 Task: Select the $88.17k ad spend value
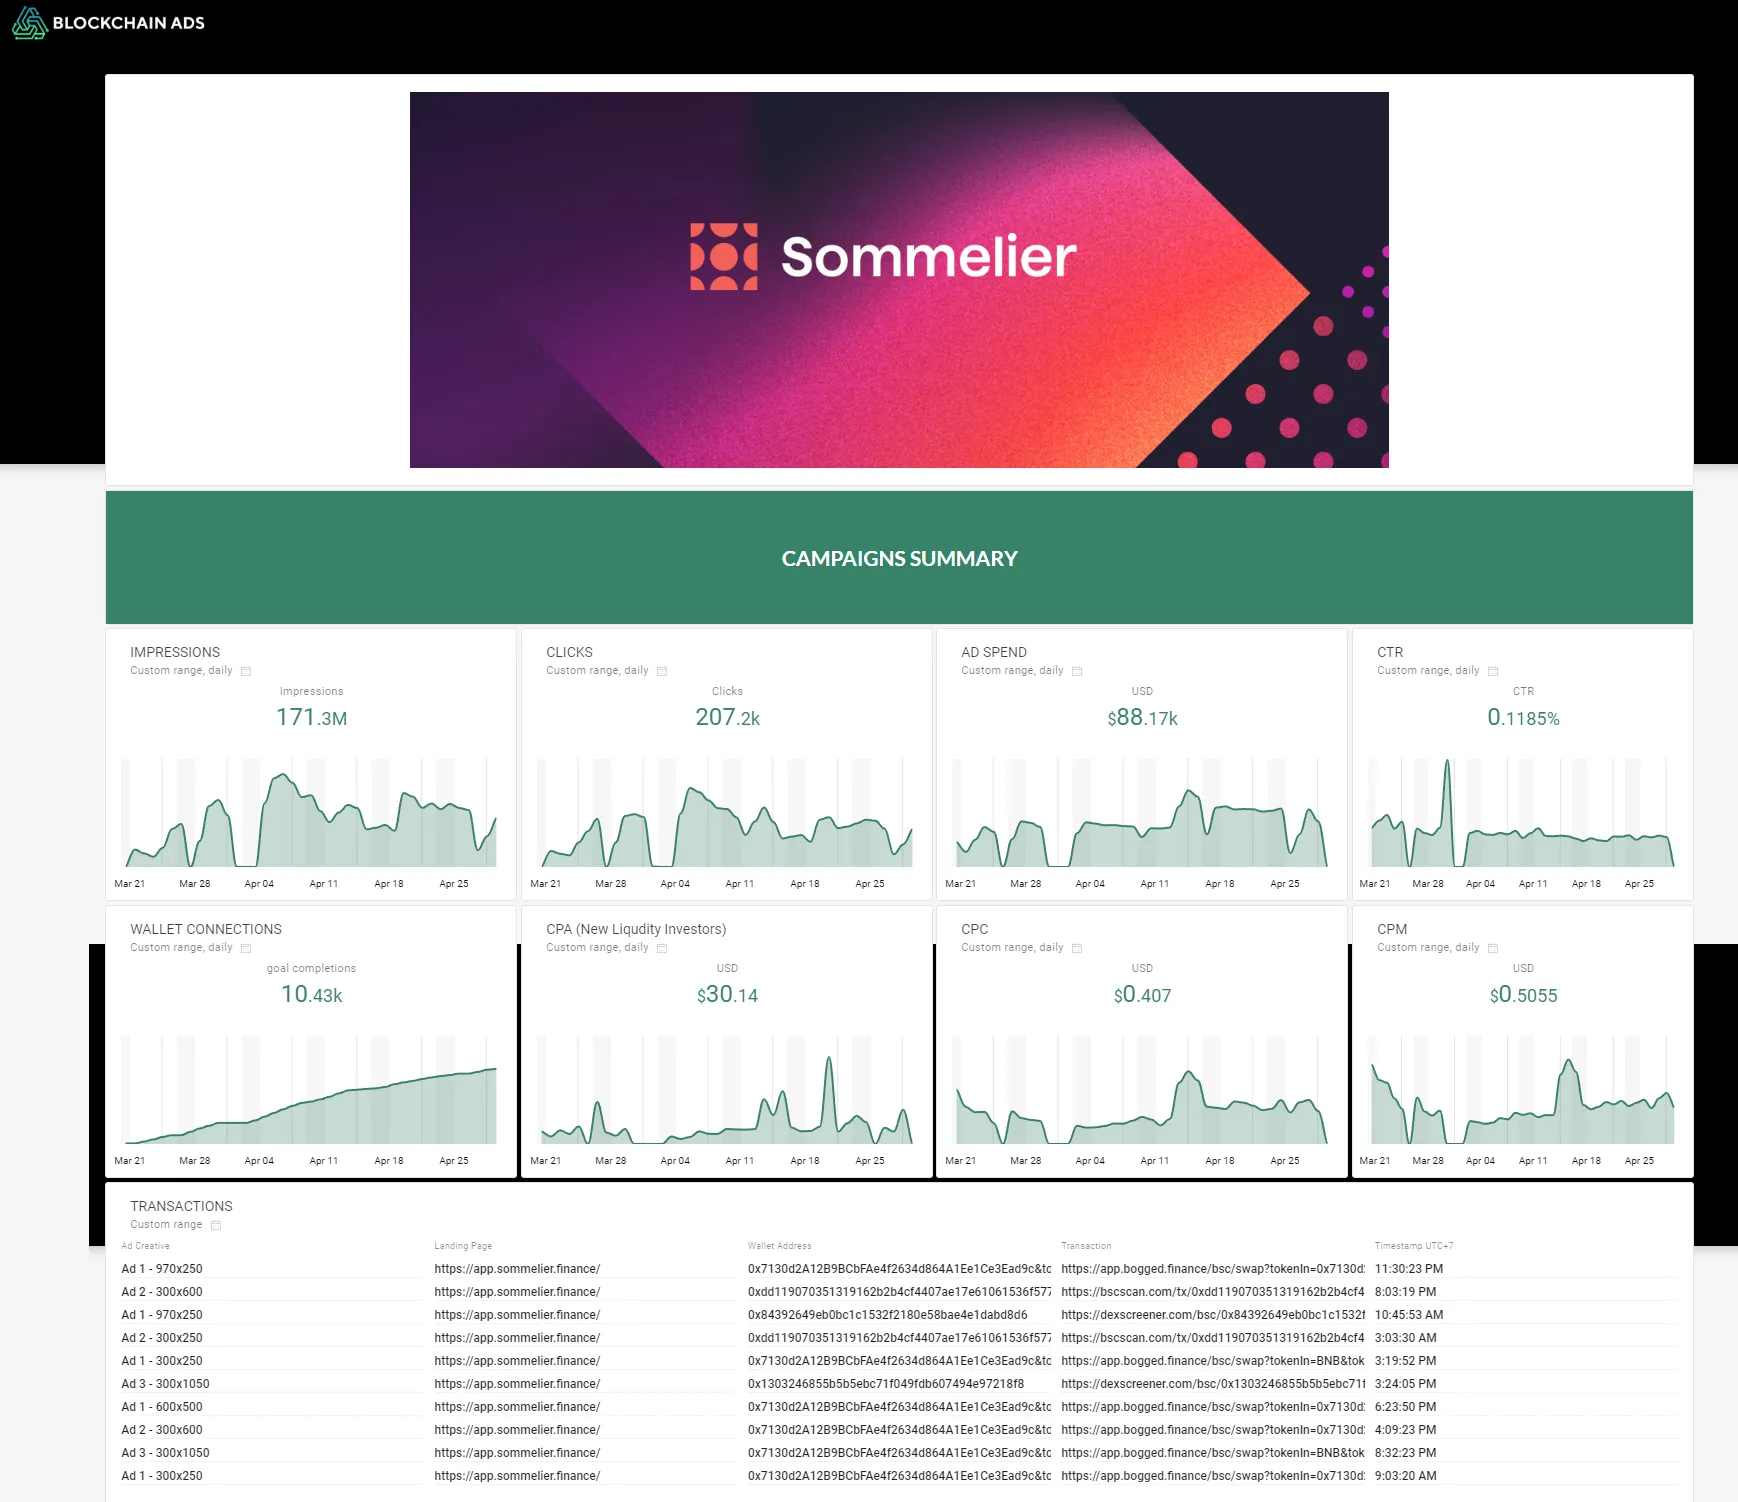pos(1143,717)
